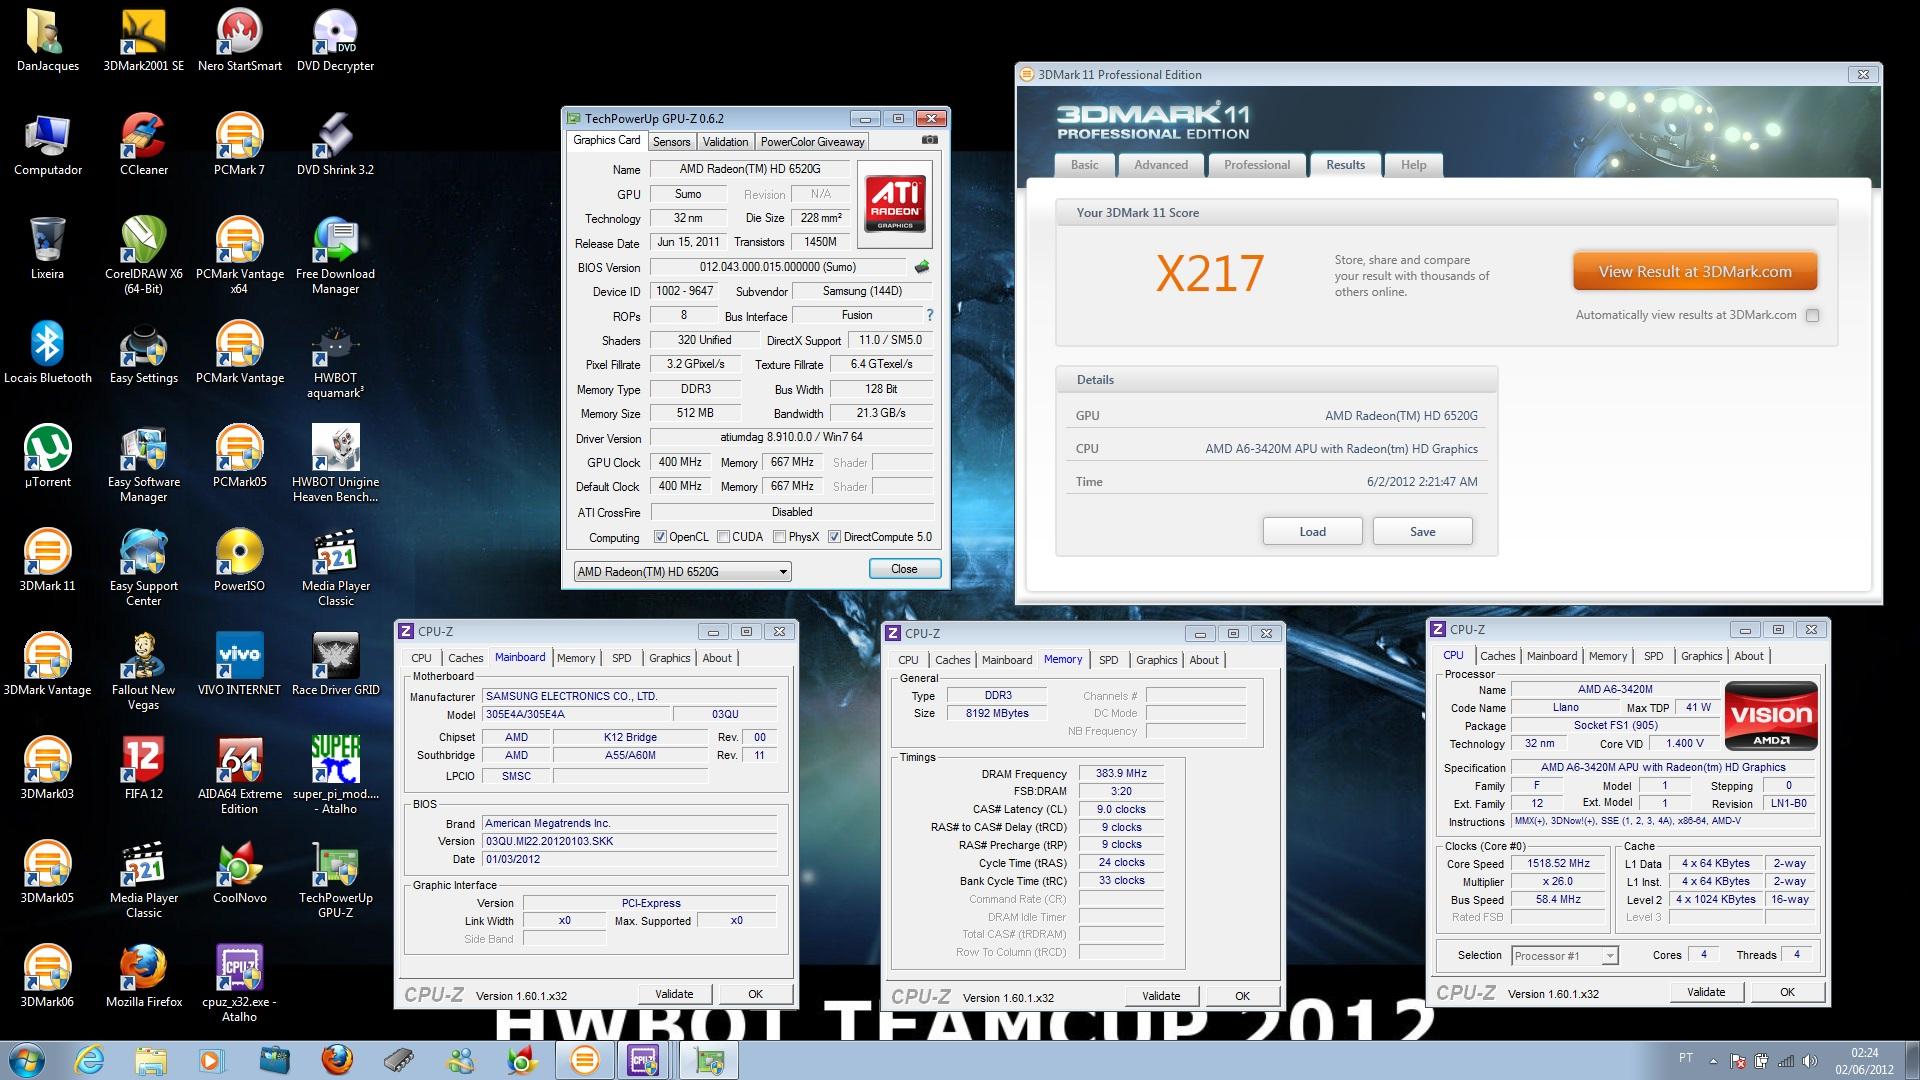Open Windows Explorer folder on the taskbar
Viewport: 1920px width, 1080px height.
pos(151,1060)
